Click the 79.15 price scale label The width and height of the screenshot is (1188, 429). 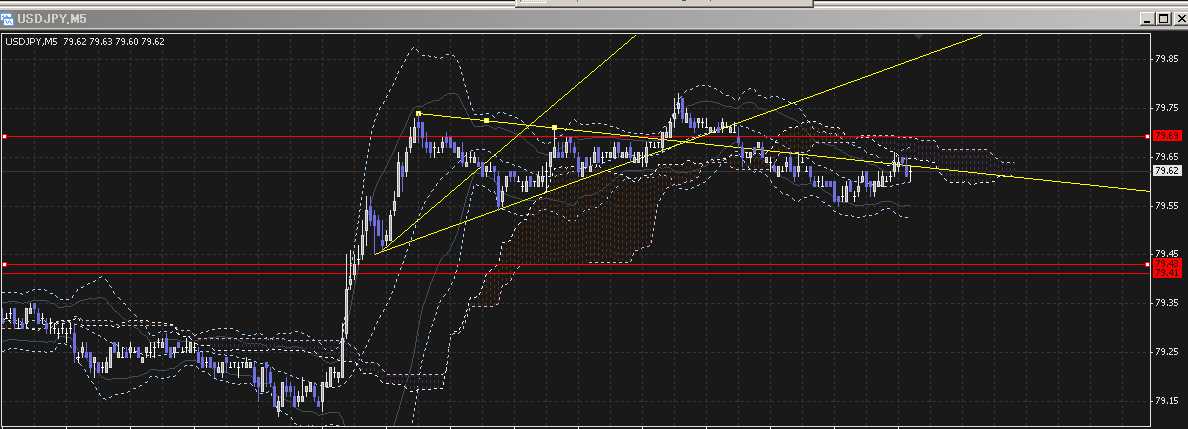(1164, 400)
